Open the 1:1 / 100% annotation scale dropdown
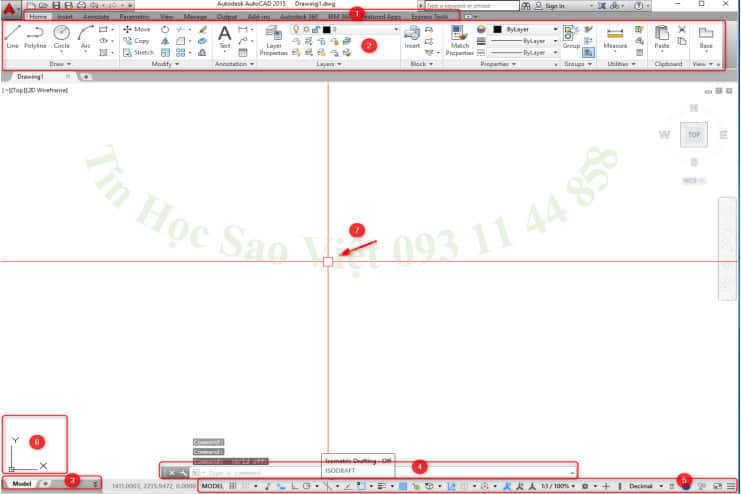 (x=558, y=486)
